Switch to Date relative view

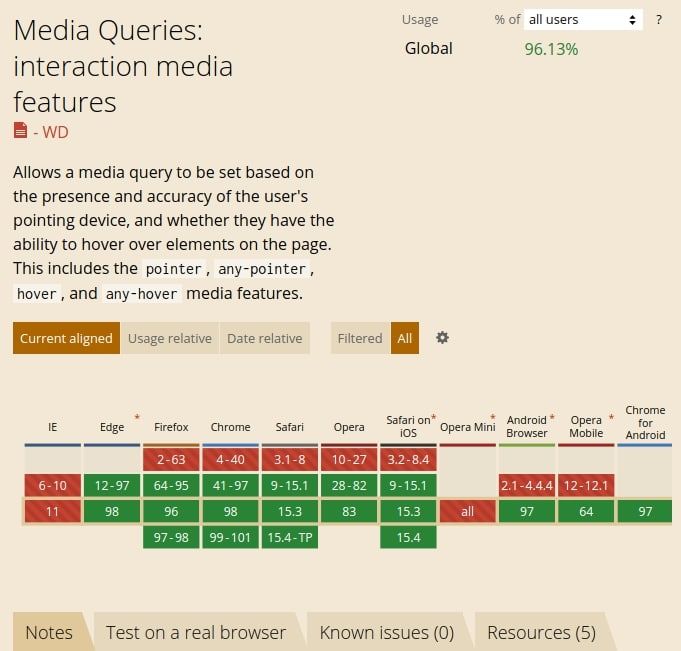click(265, 338)
